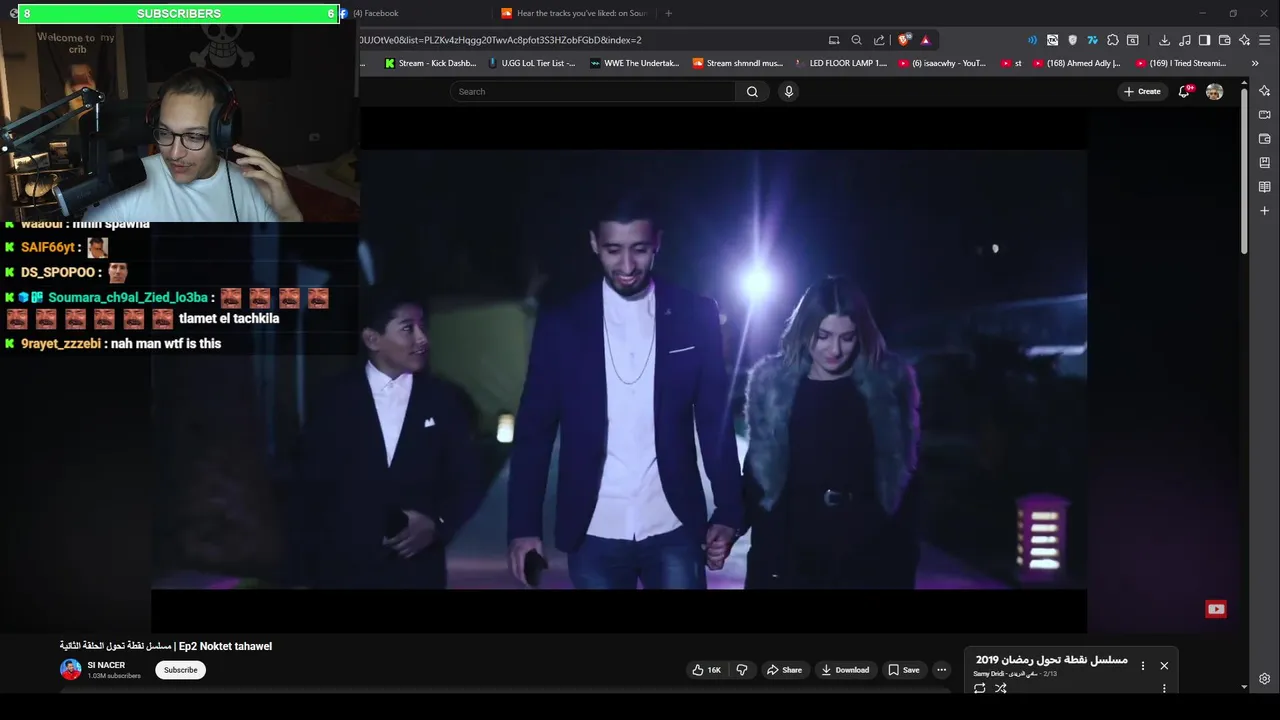Click the blue sound waves extension icon
The image size is (1280, 720).
pos(1032,40)
